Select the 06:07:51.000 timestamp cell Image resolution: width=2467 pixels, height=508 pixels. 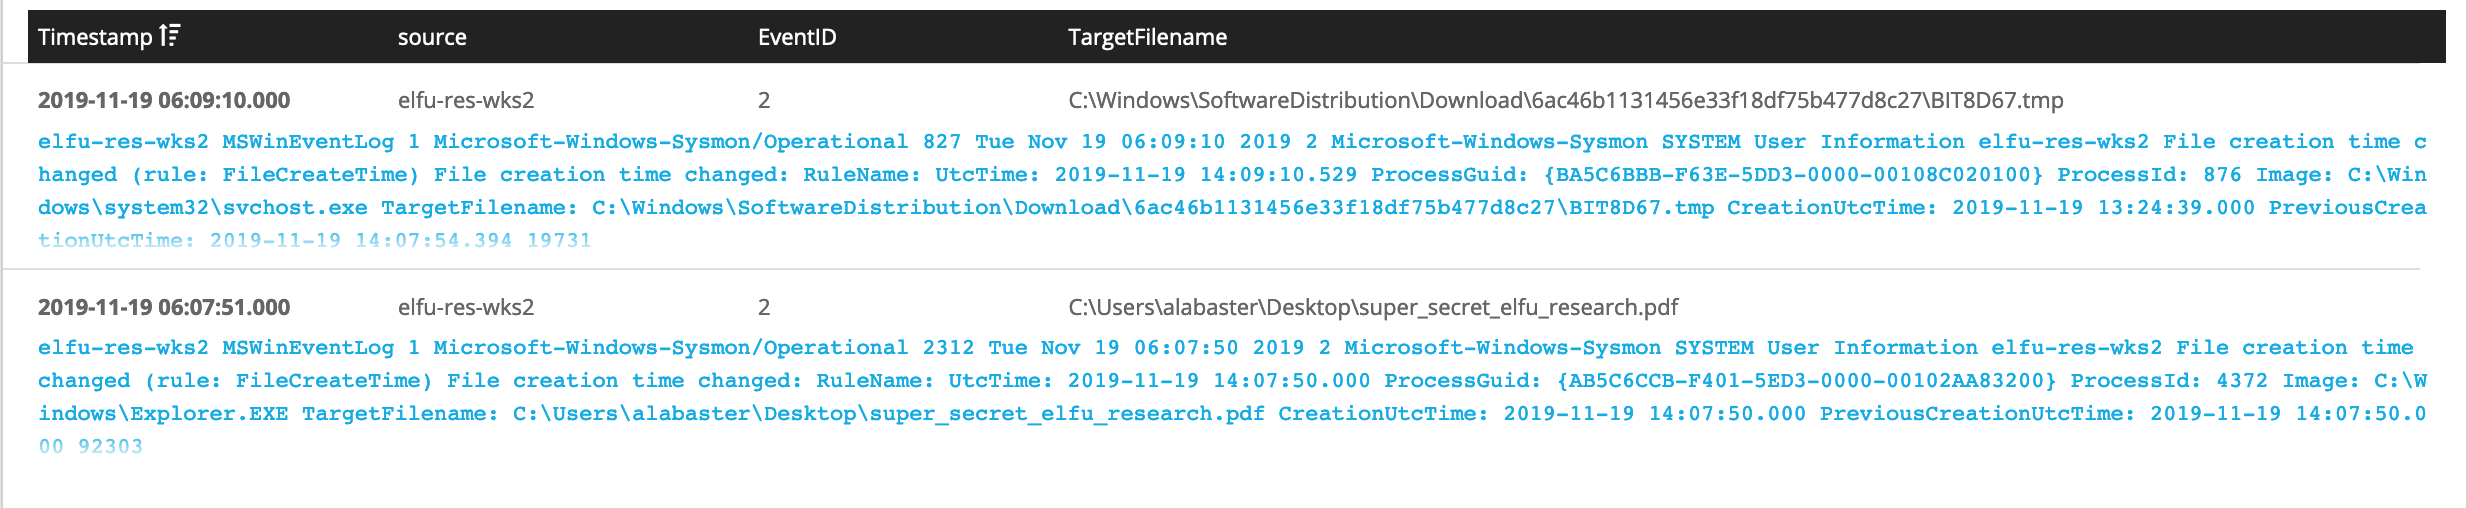coord(164,307)
